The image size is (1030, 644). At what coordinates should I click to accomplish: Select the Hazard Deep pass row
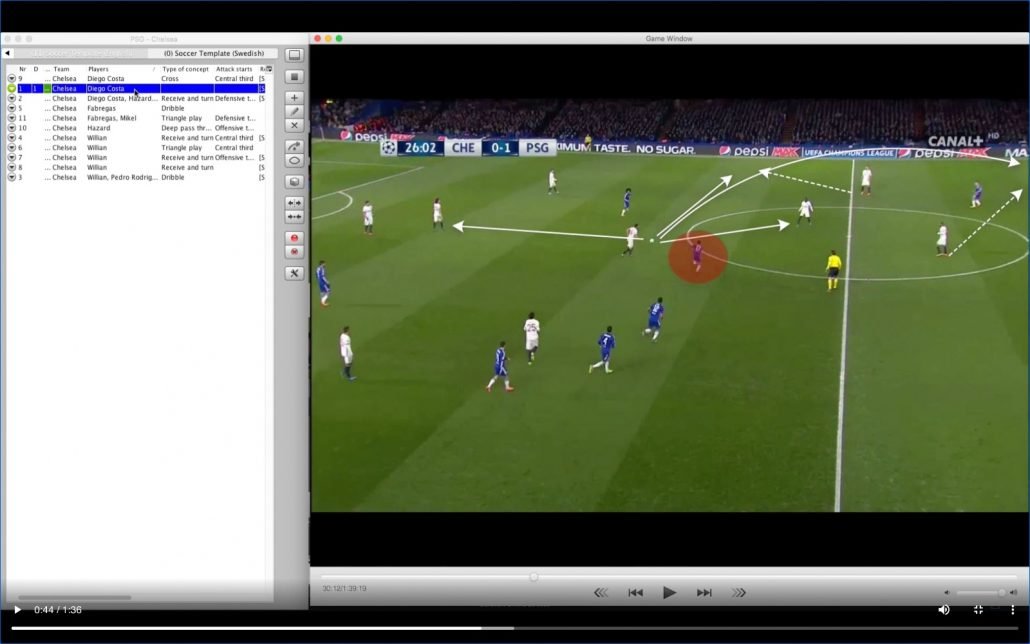tap(135, 127)
